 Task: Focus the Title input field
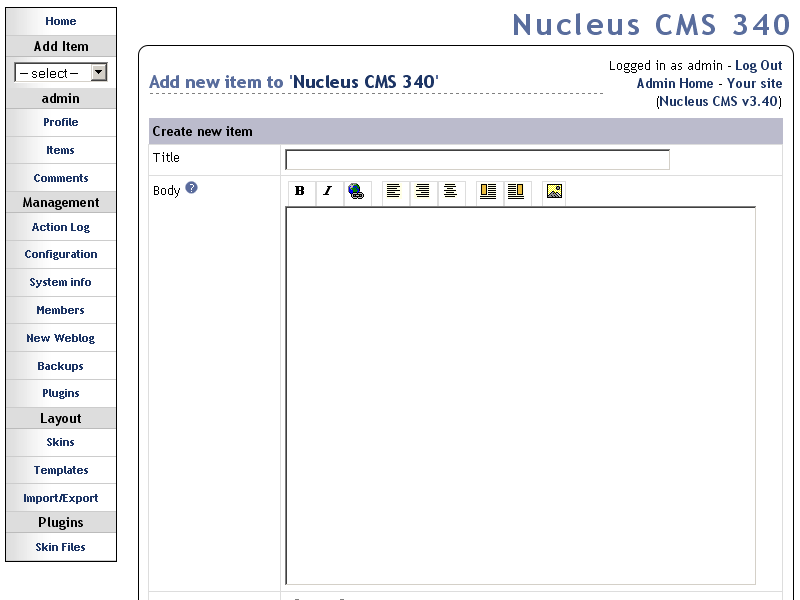pos(477,160)
